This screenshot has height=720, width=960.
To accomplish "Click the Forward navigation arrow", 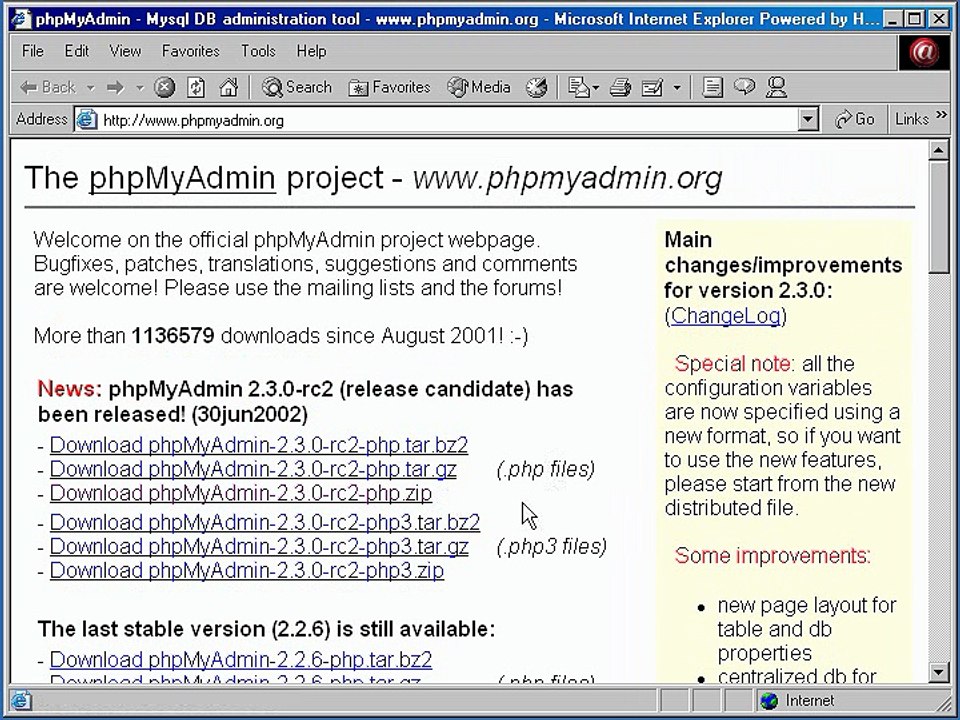I will pos(115,88).
